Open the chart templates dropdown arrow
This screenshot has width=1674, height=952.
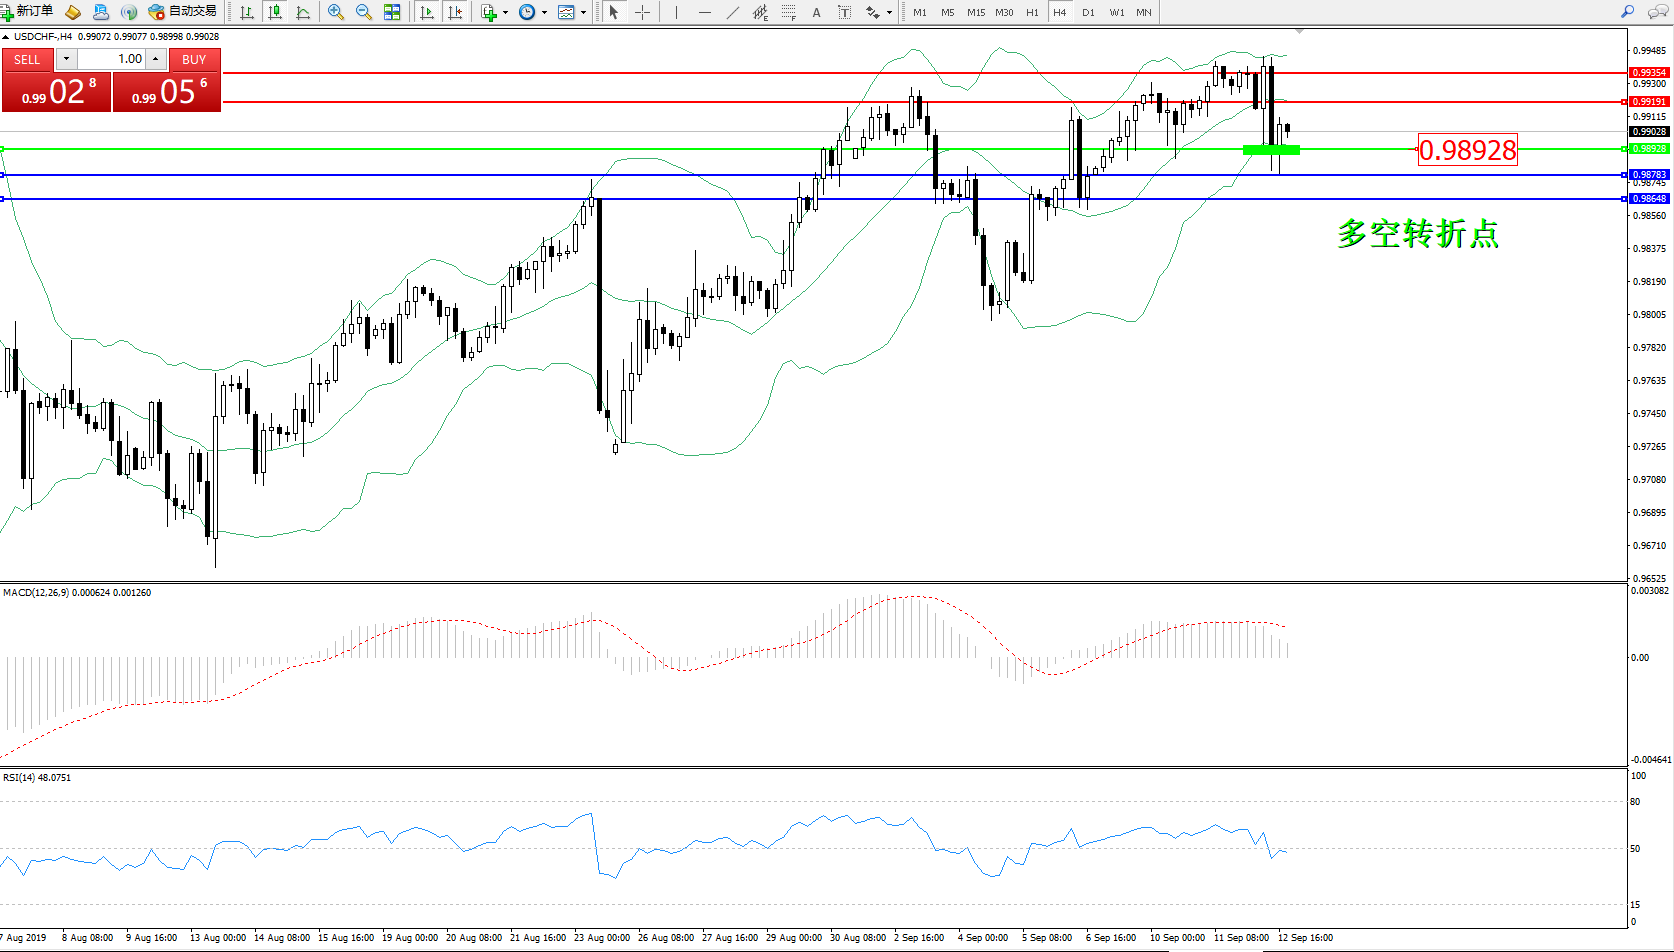pos(583,12)
